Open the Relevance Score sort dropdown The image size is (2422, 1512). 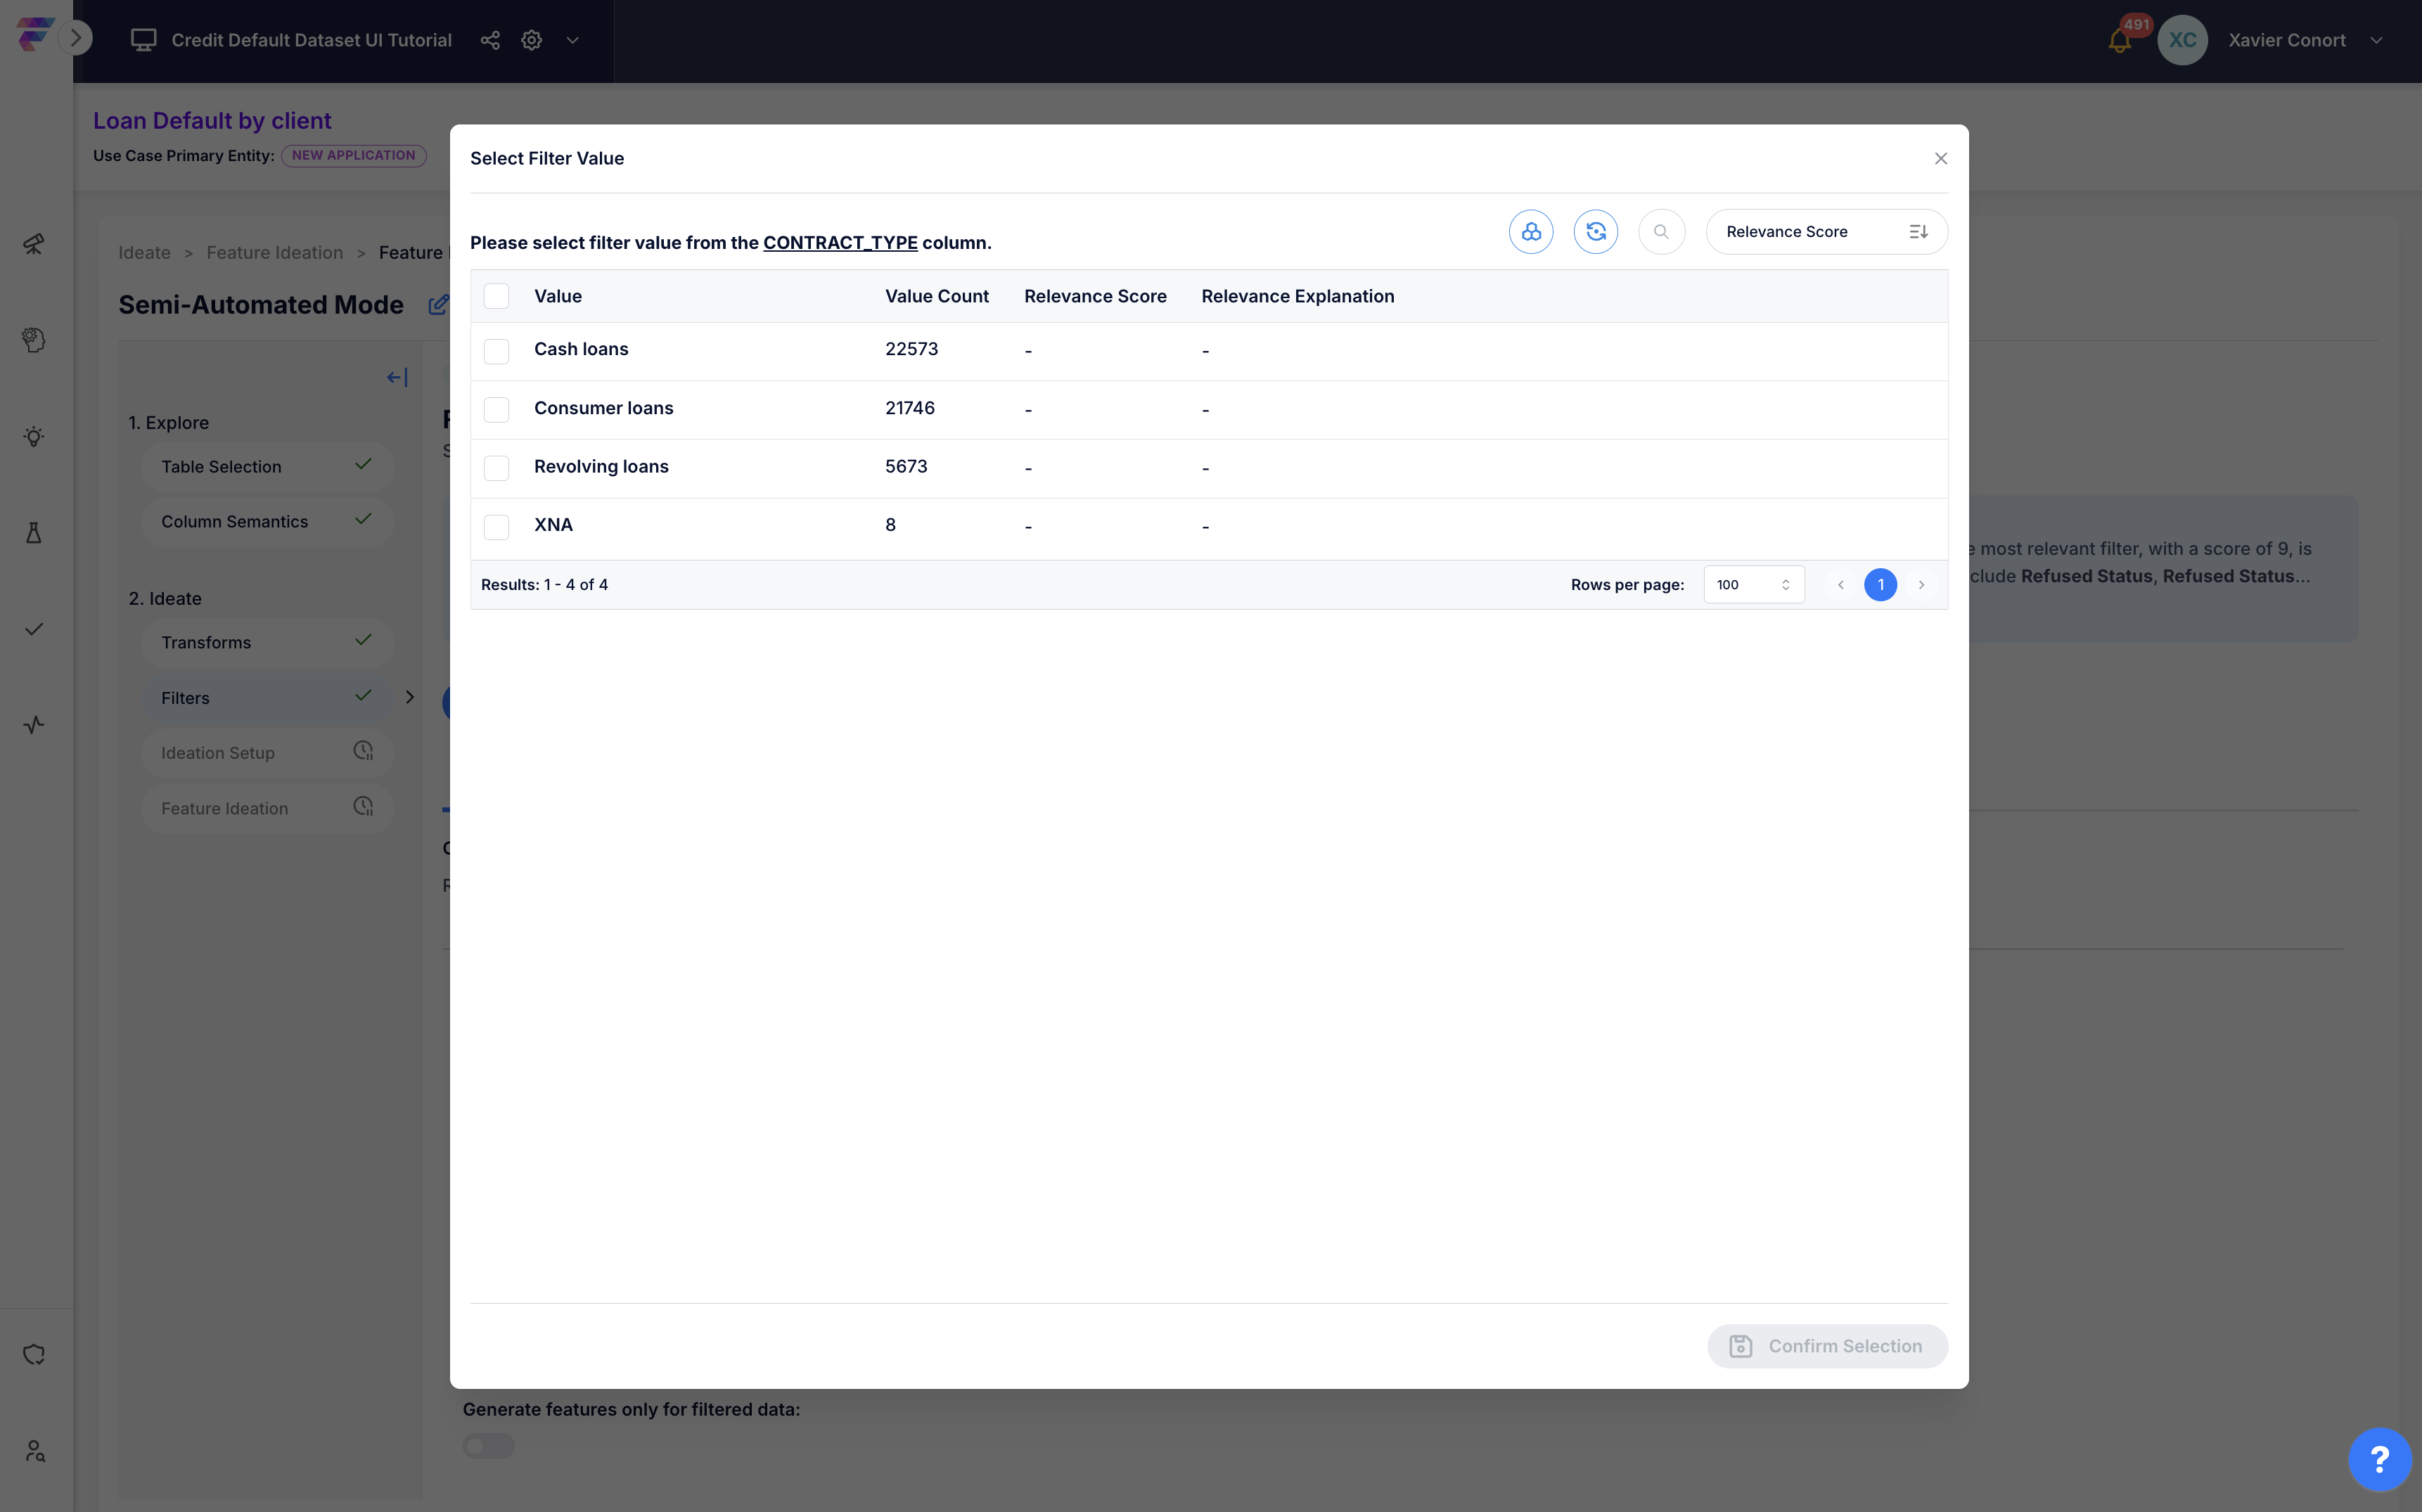(x=1826, y=232)
